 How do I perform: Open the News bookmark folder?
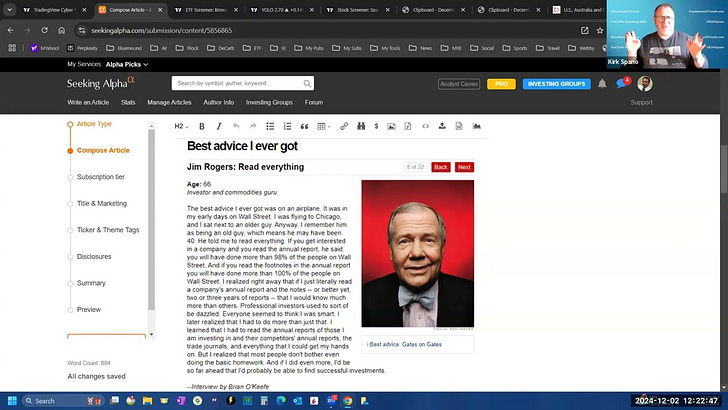[421, 48]
